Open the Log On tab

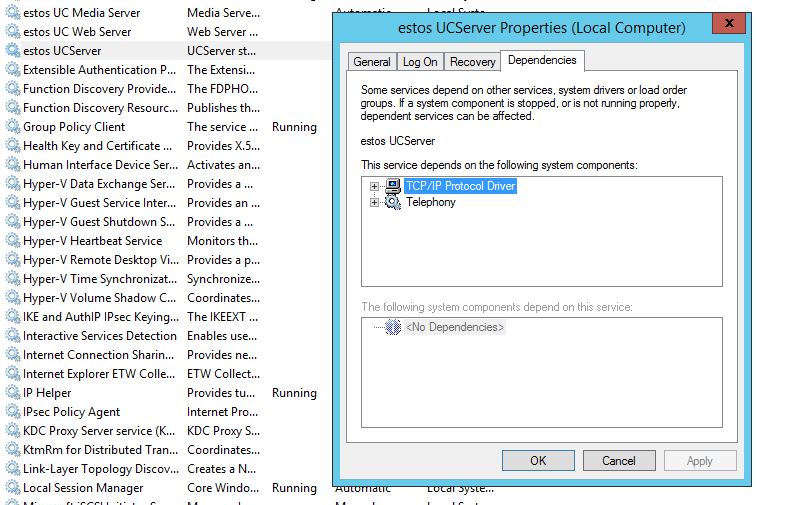420,62
